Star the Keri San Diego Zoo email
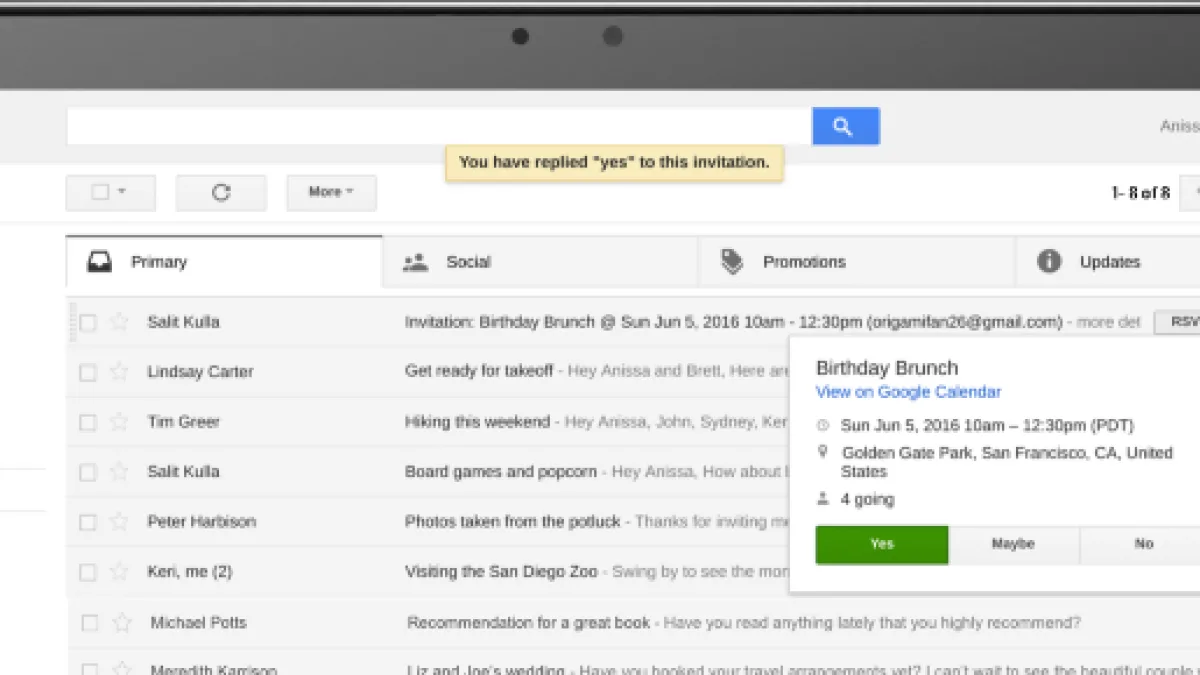Screen dimensions: 1200x675 [x=119, y=572]
